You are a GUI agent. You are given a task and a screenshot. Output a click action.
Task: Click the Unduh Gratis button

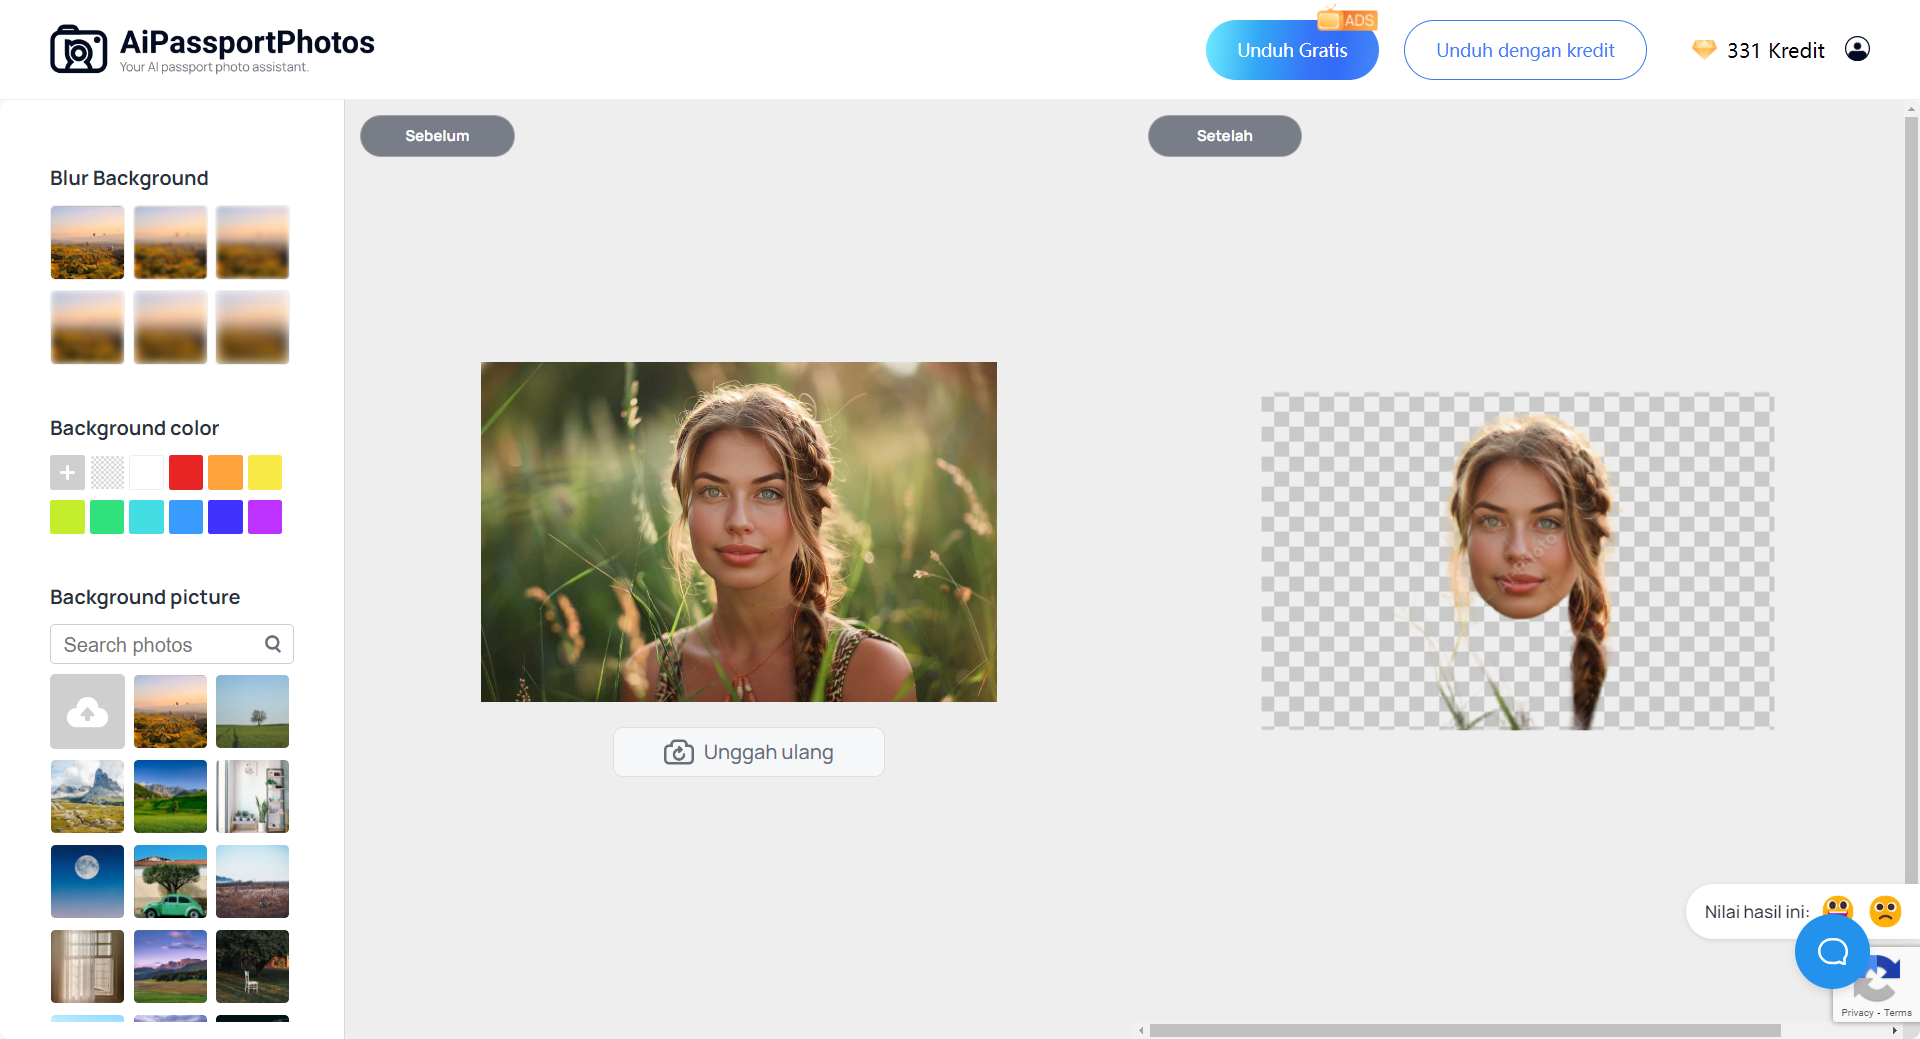(1292, 49)
